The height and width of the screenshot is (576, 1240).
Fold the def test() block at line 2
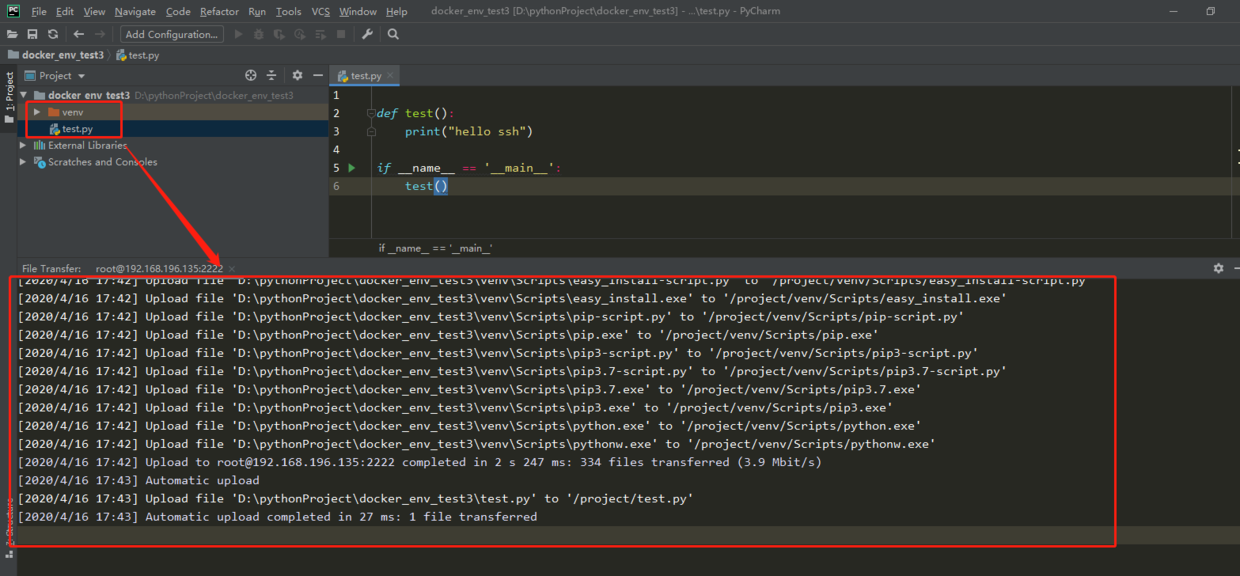pos(370,113)
